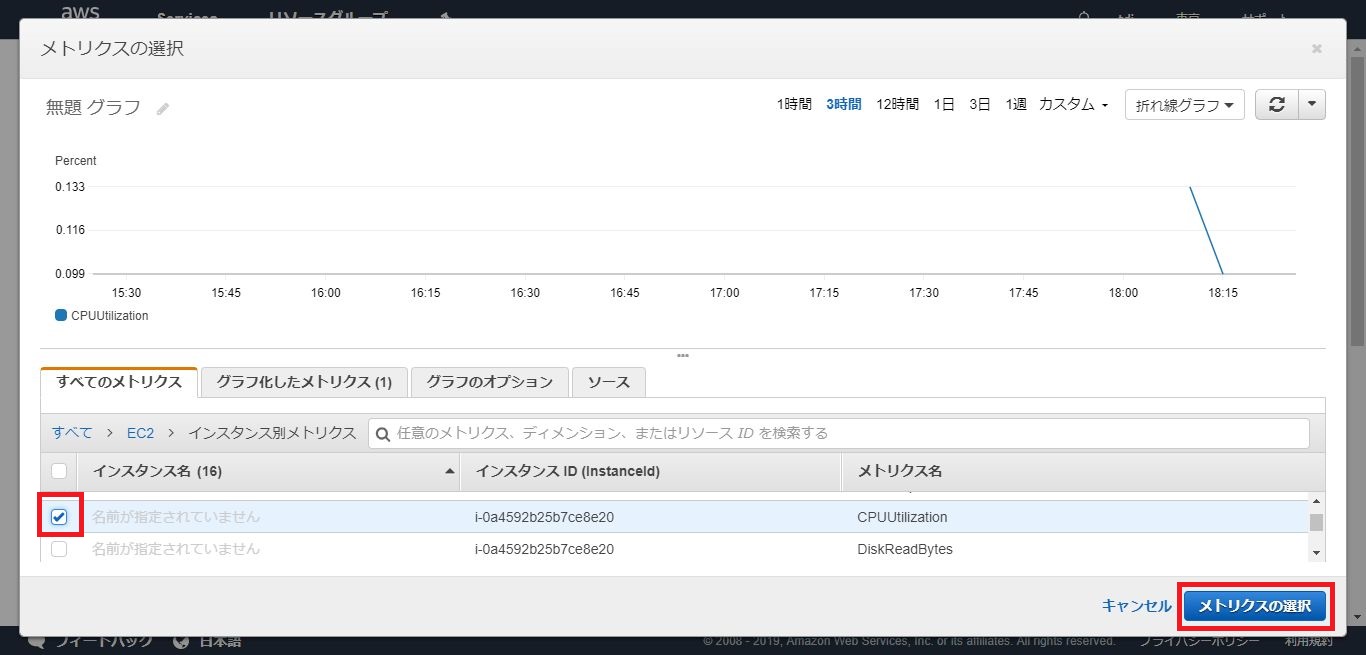Click the キャンセル link

click(x=1136, y=606)
